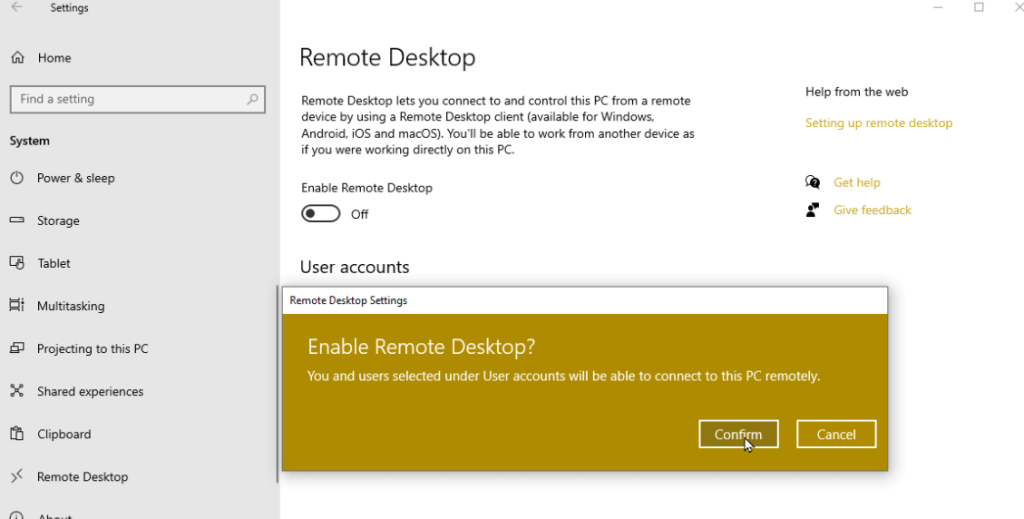Minimize the Settings window

[x=938, y=7]
